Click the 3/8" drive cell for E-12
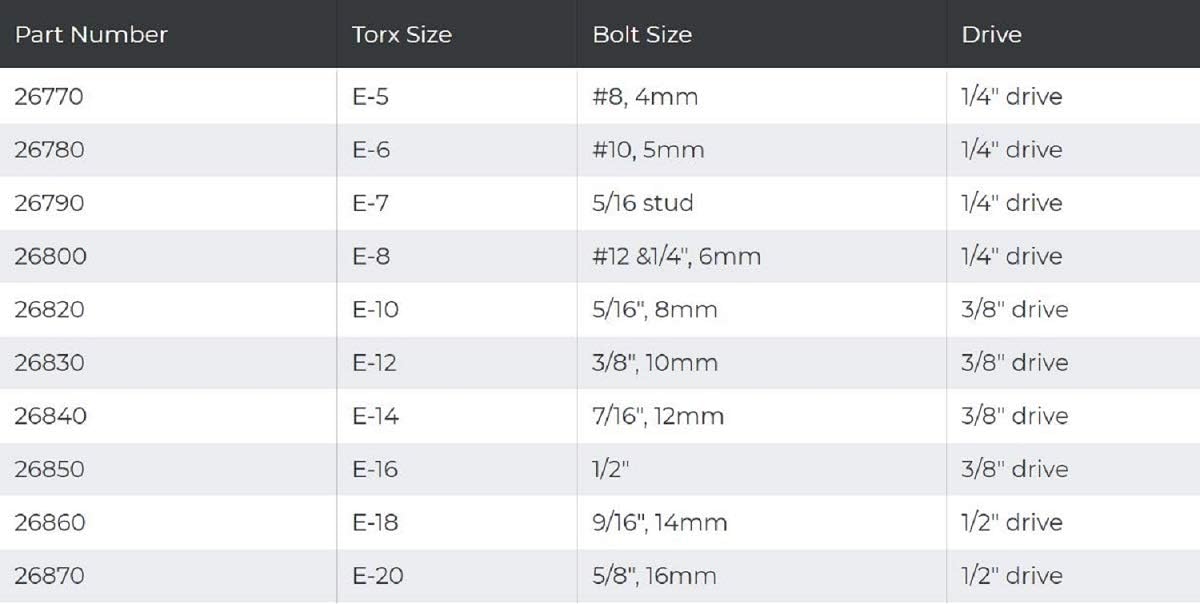This screenshot has width=1200, height=604. (1014, 362)
